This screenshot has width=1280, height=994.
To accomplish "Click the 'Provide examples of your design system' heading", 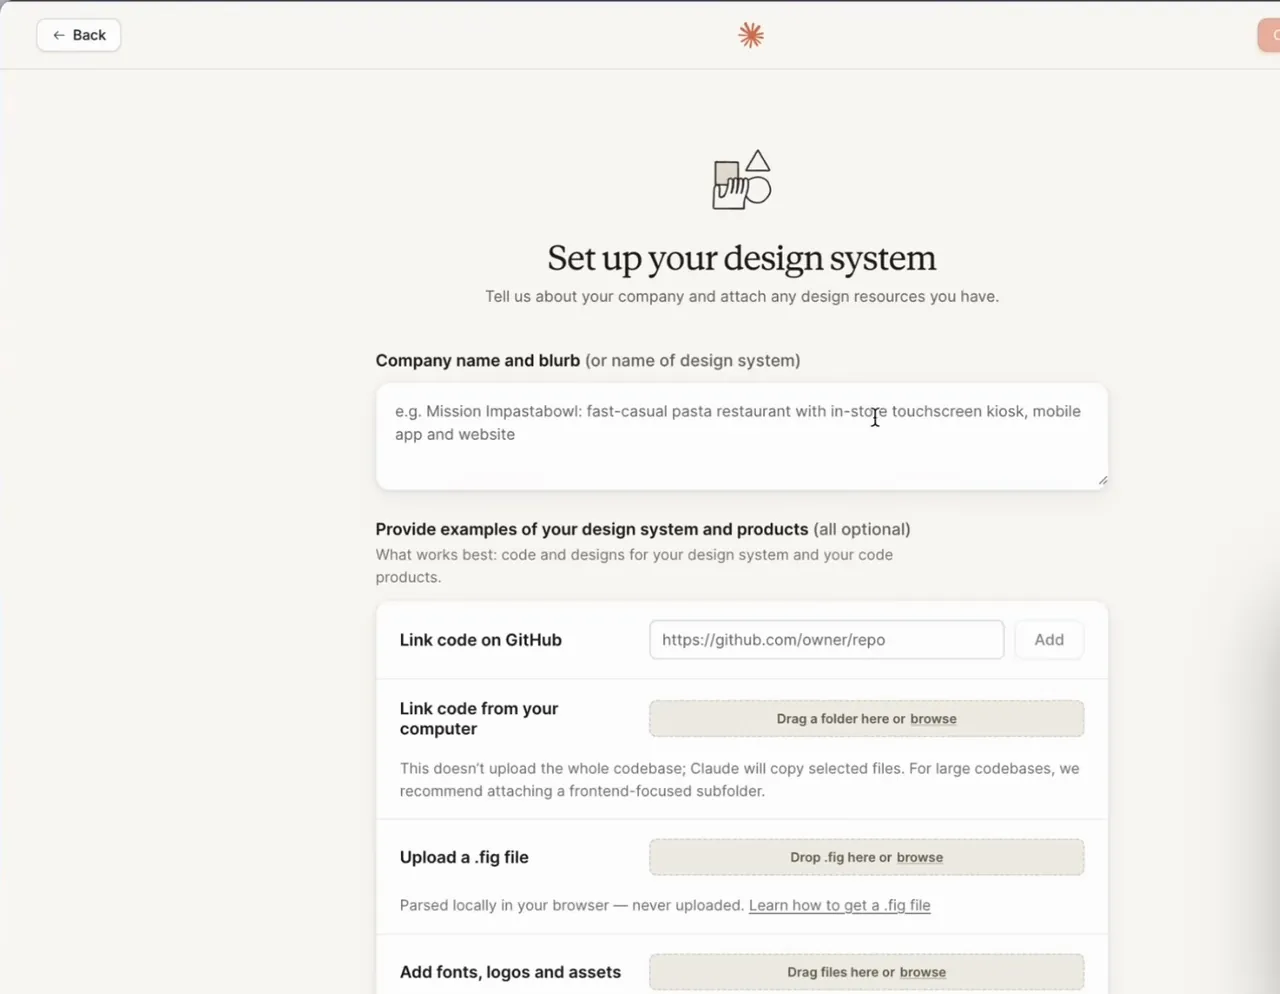I will pos(592,529).
